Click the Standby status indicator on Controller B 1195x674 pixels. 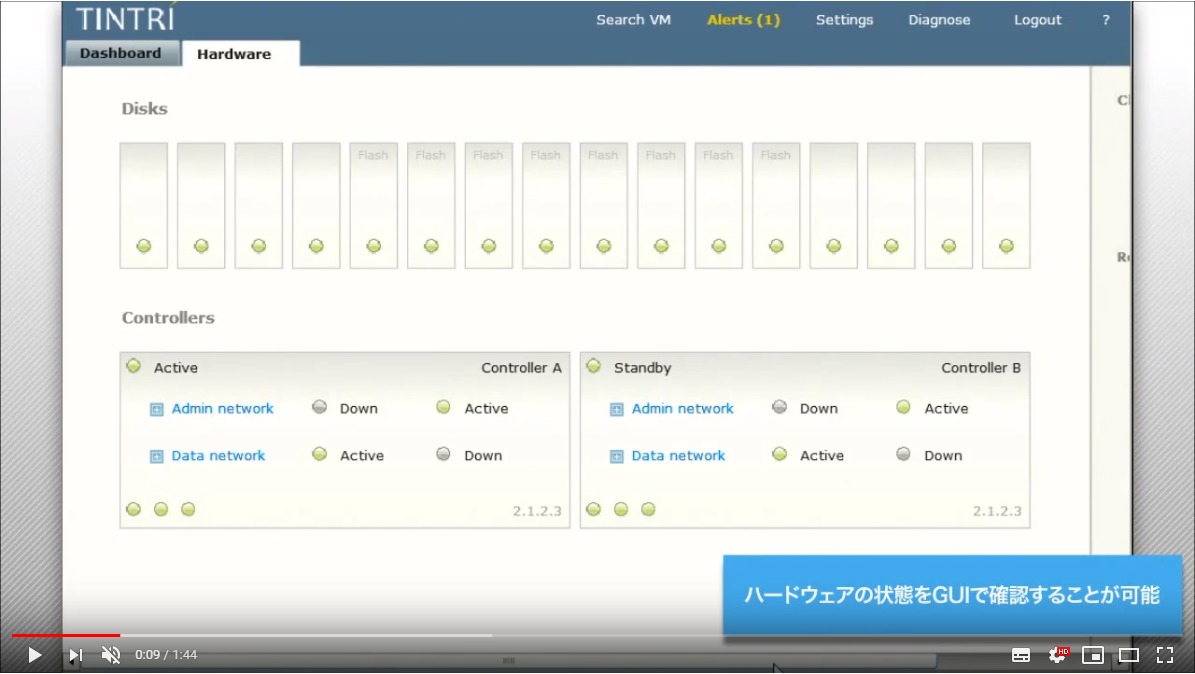point(593,366)
